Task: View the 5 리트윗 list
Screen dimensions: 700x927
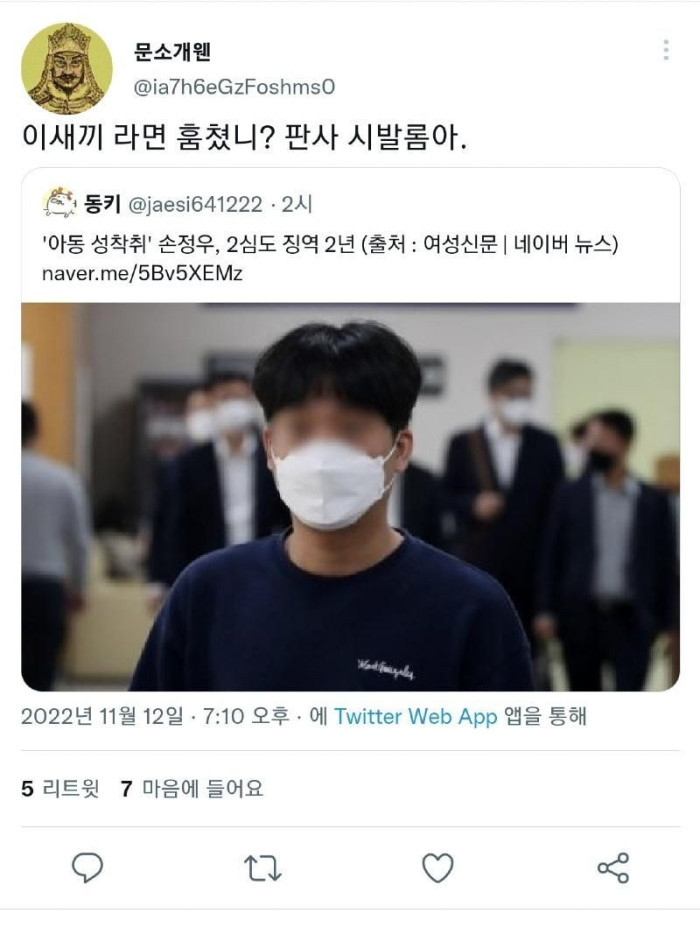Action: (60, 789)
